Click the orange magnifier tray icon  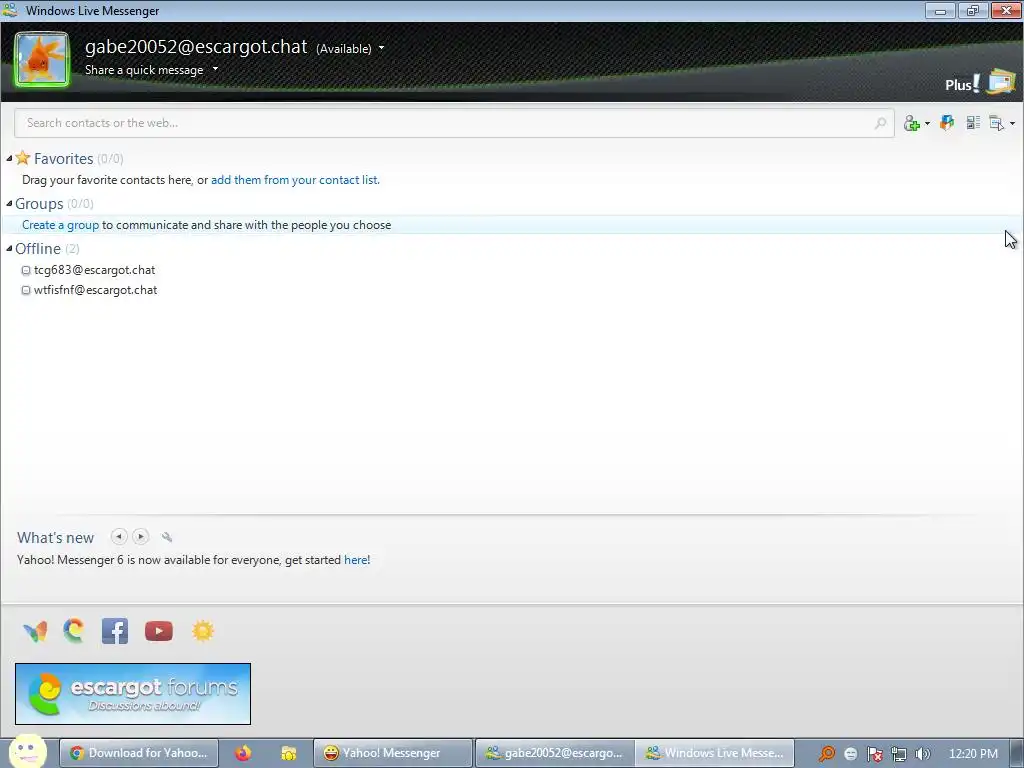(826, 754)
